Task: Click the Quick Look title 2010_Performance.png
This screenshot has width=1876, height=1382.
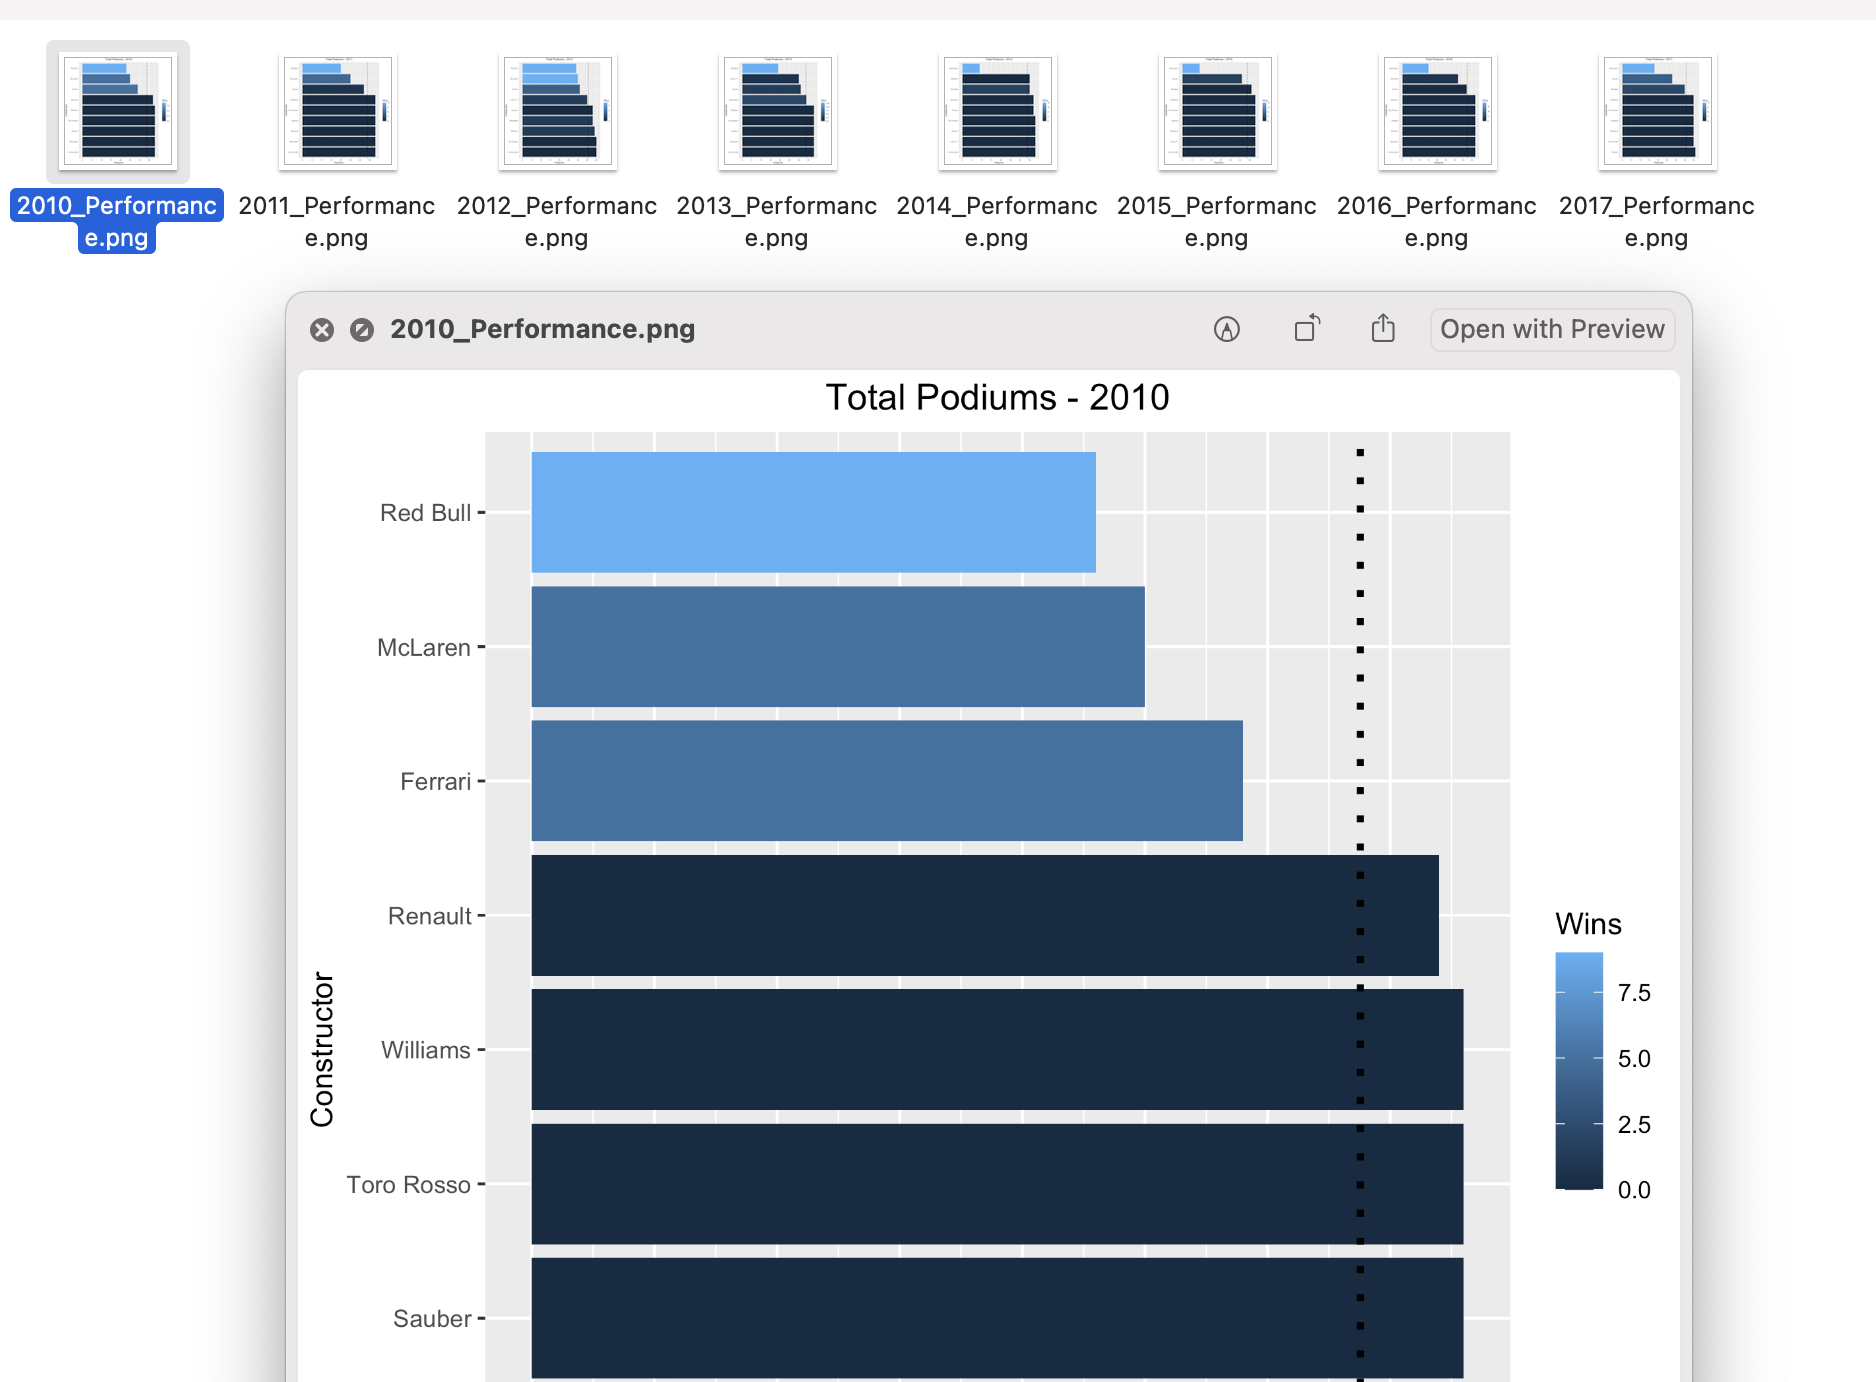Action: click(x=543, y=329)
